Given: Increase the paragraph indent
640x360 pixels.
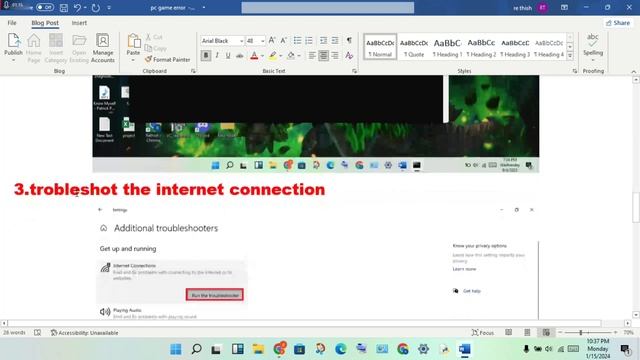Looking at the screenshot, I should coord(335,40).
